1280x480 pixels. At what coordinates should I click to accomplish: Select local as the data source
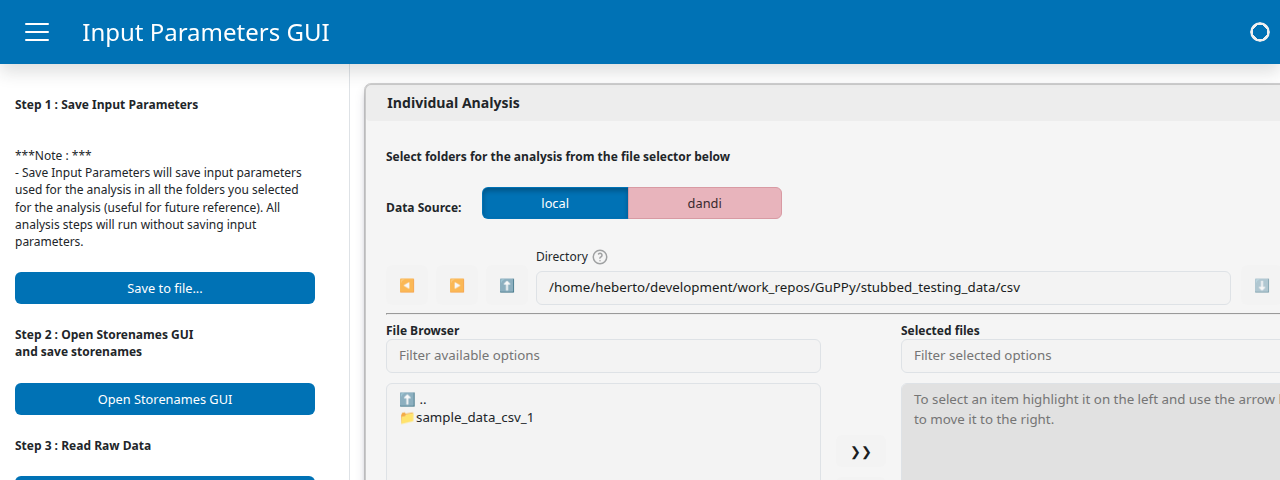[x=555, y=203]
